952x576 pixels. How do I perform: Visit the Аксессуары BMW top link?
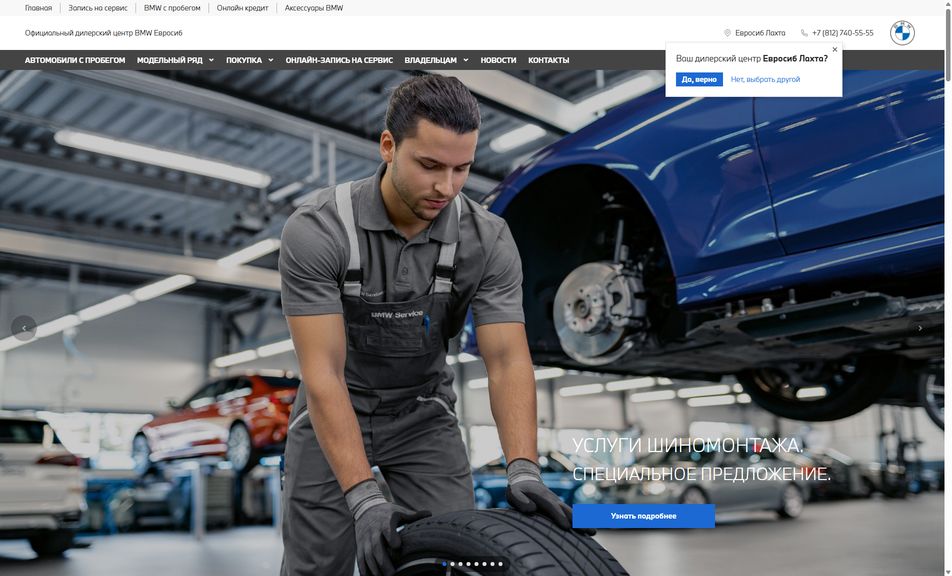[314, 8]
